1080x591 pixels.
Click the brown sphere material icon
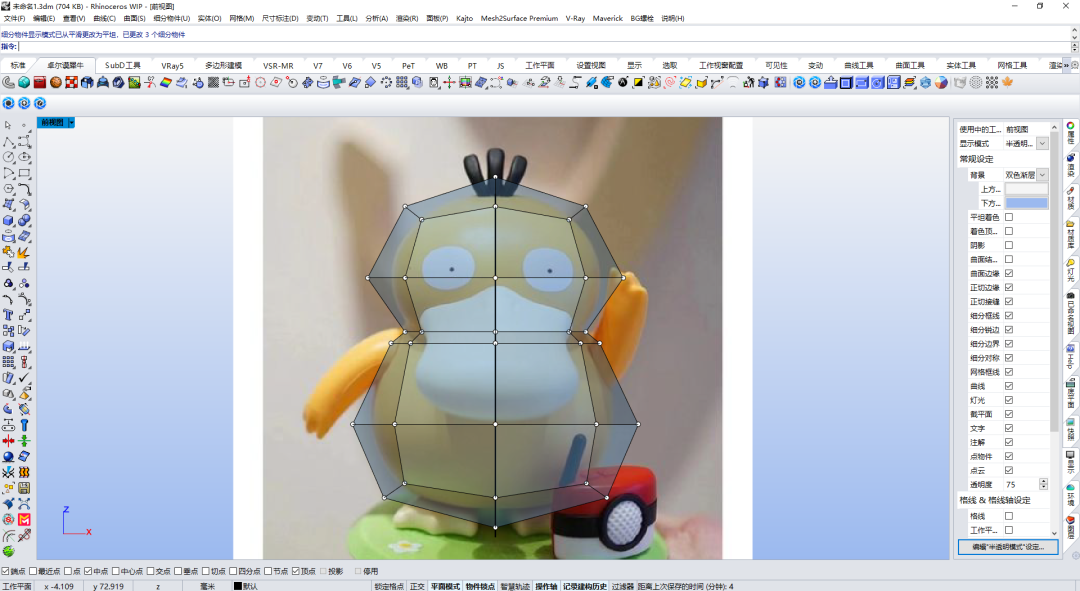[x=55, y=83]
